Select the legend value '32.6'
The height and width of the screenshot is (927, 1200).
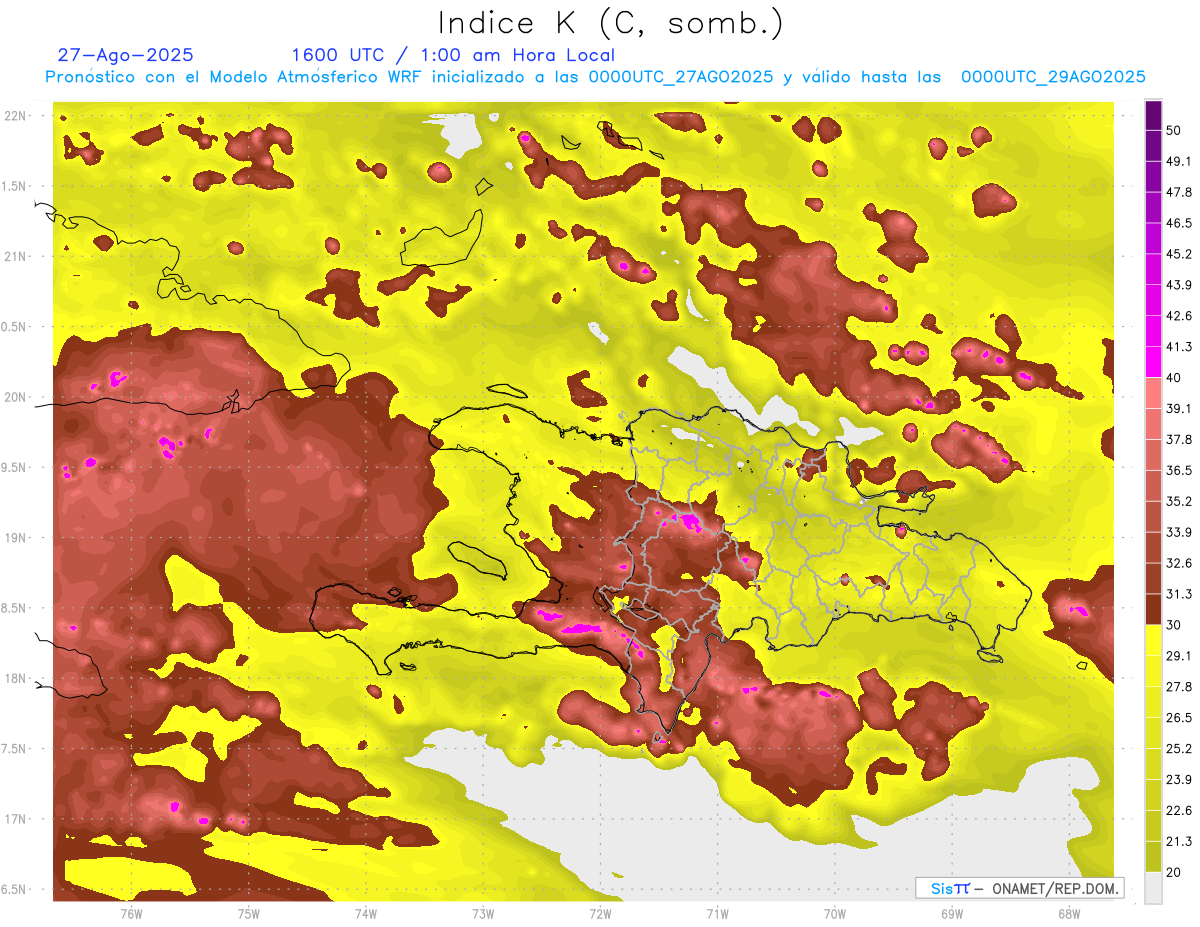coord(1179,563)
